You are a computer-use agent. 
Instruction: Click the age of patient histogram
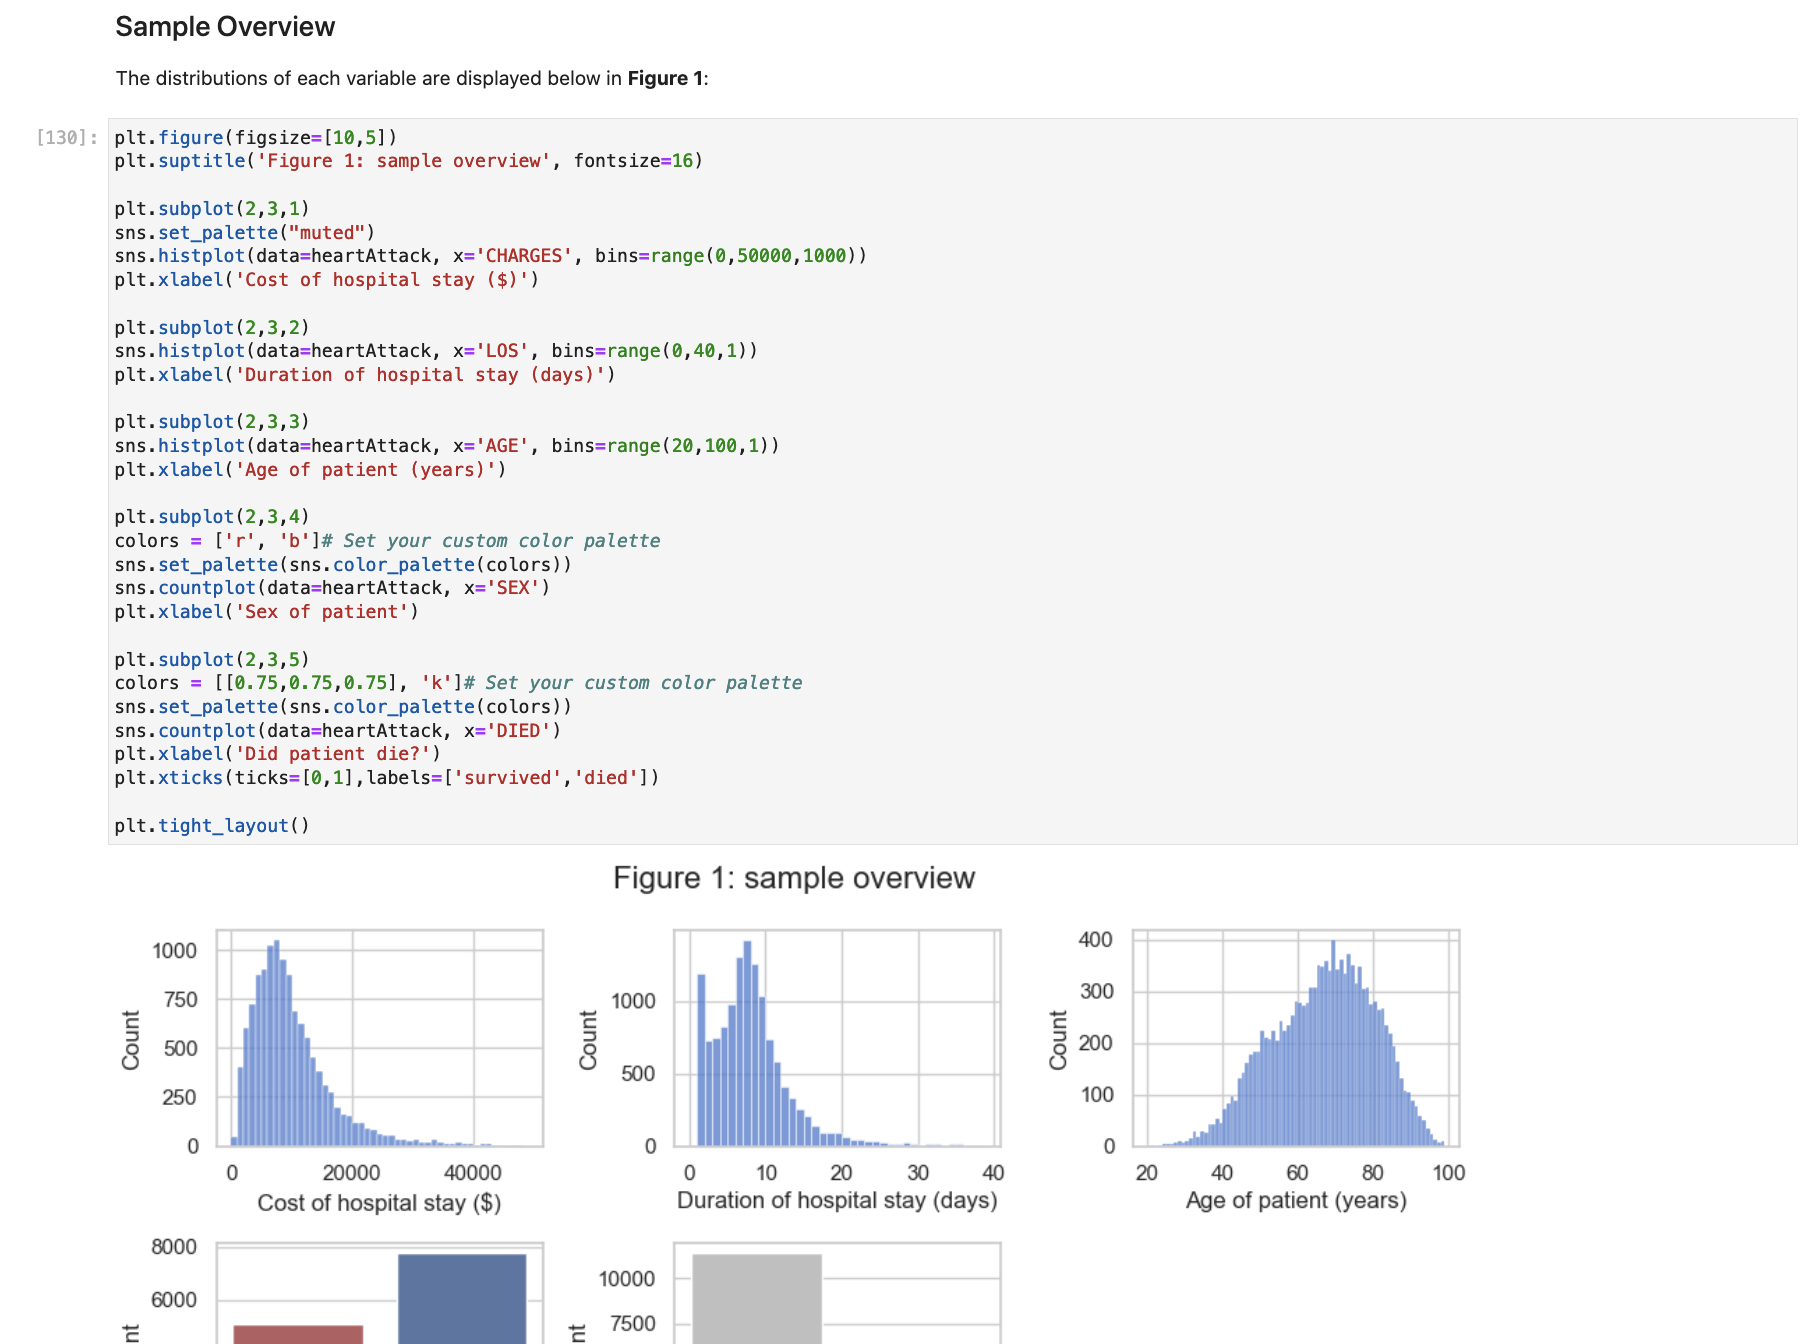point(1296,1038)
